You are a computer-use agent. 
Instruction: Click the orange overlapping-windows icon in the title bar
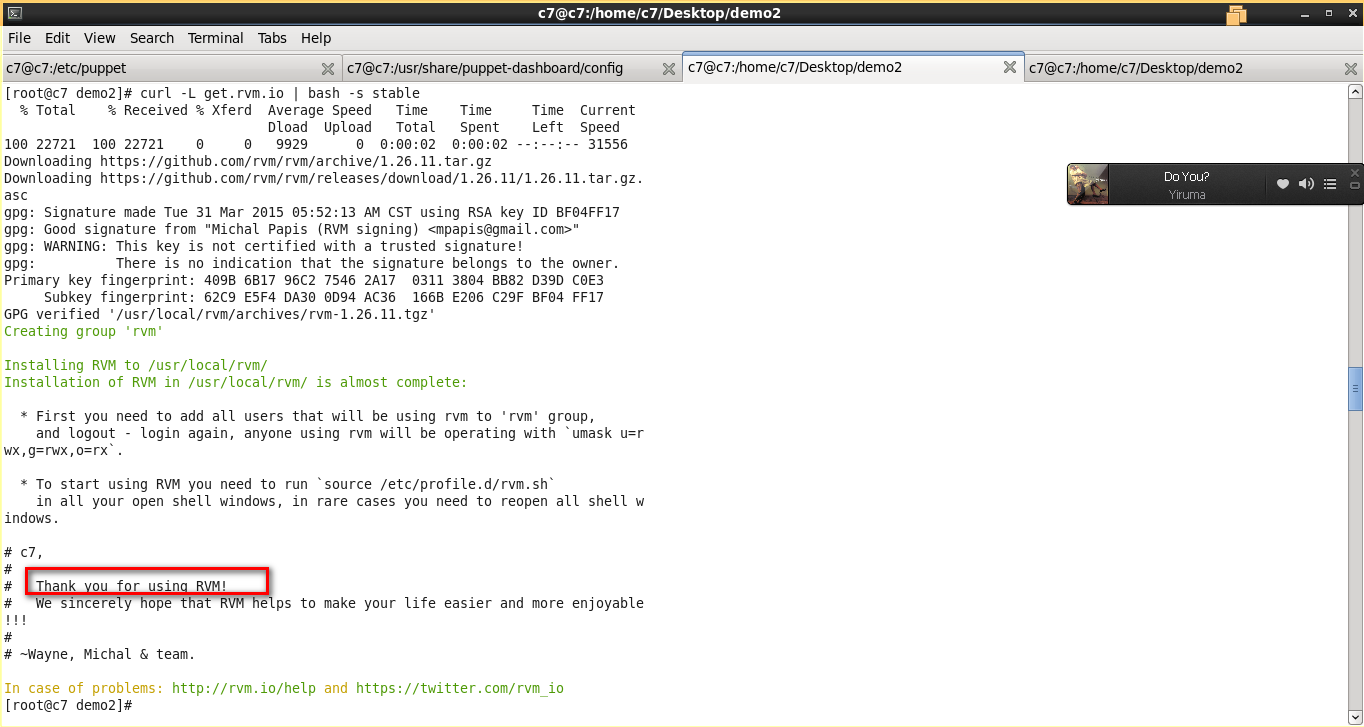pos(1237,14)
